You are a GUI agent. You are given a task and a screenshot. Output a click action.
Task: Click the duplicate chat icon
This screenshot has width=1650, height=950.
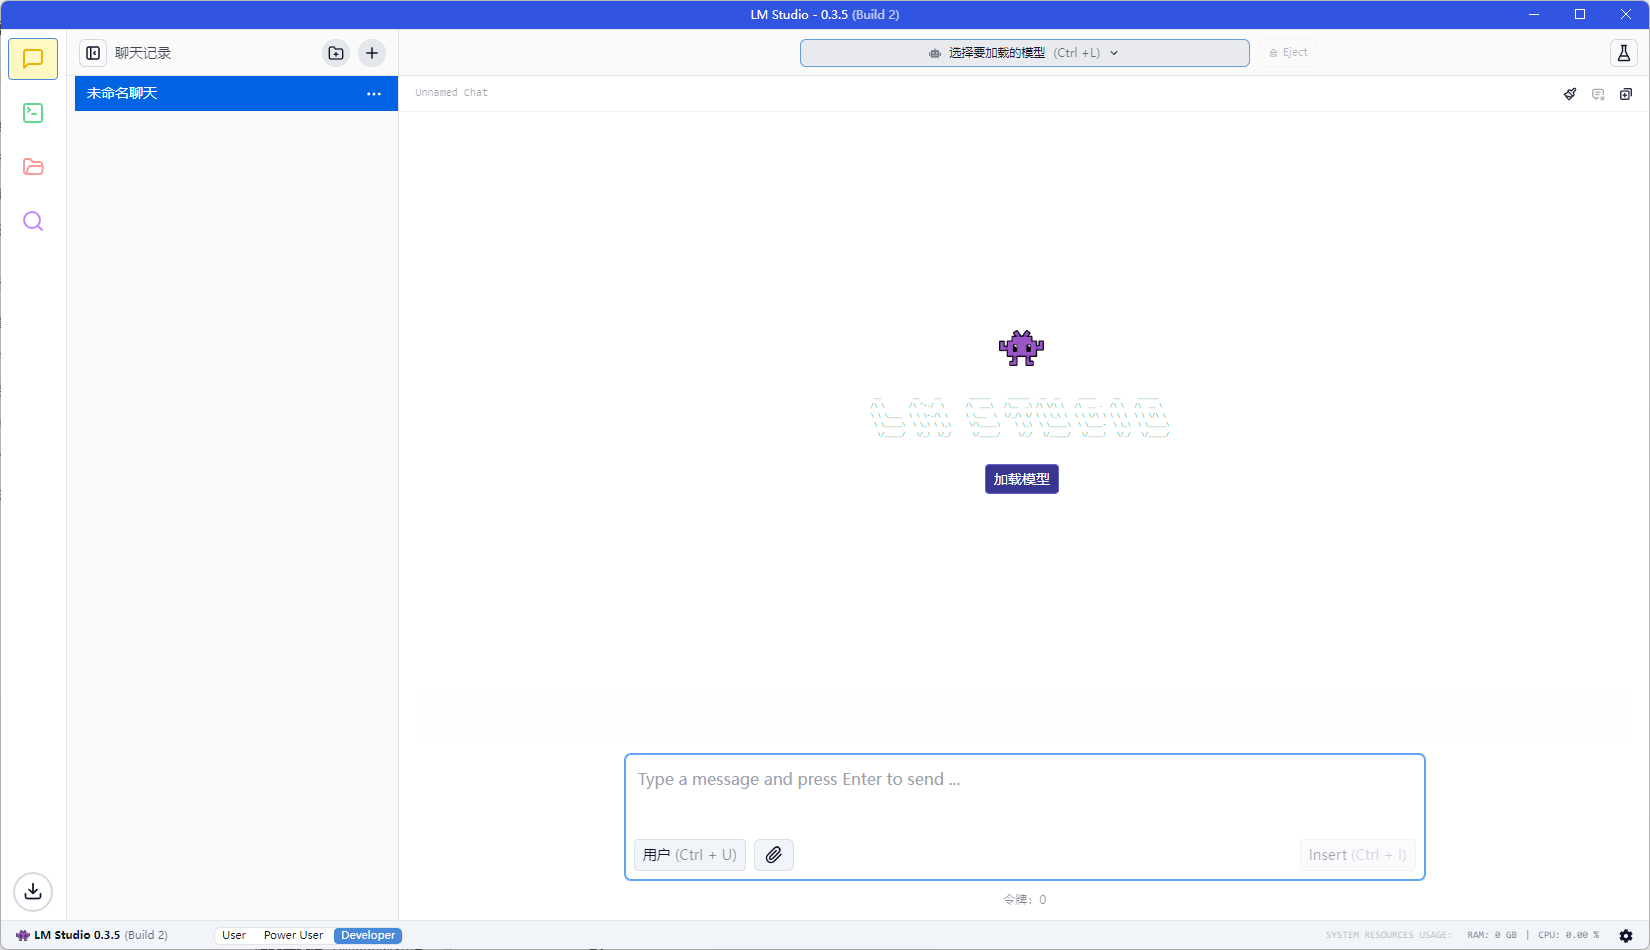(x=1626, y=94)
